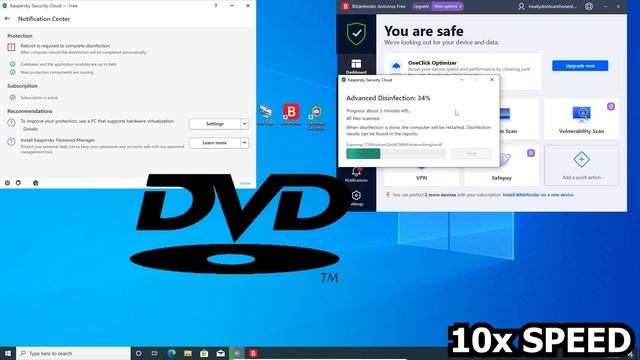Close Kaspersky disinfection dialog
640x360 pixels.
pyautogui.click(x=492, y=80)
